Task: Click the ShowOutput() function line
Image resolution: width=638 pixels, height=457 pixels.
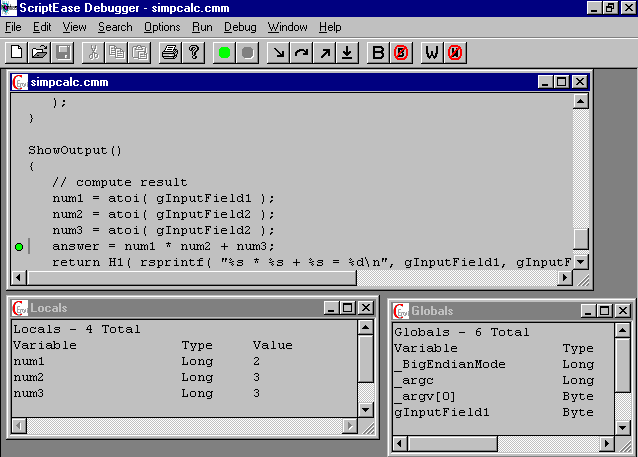Action: (x=75, y=150)
